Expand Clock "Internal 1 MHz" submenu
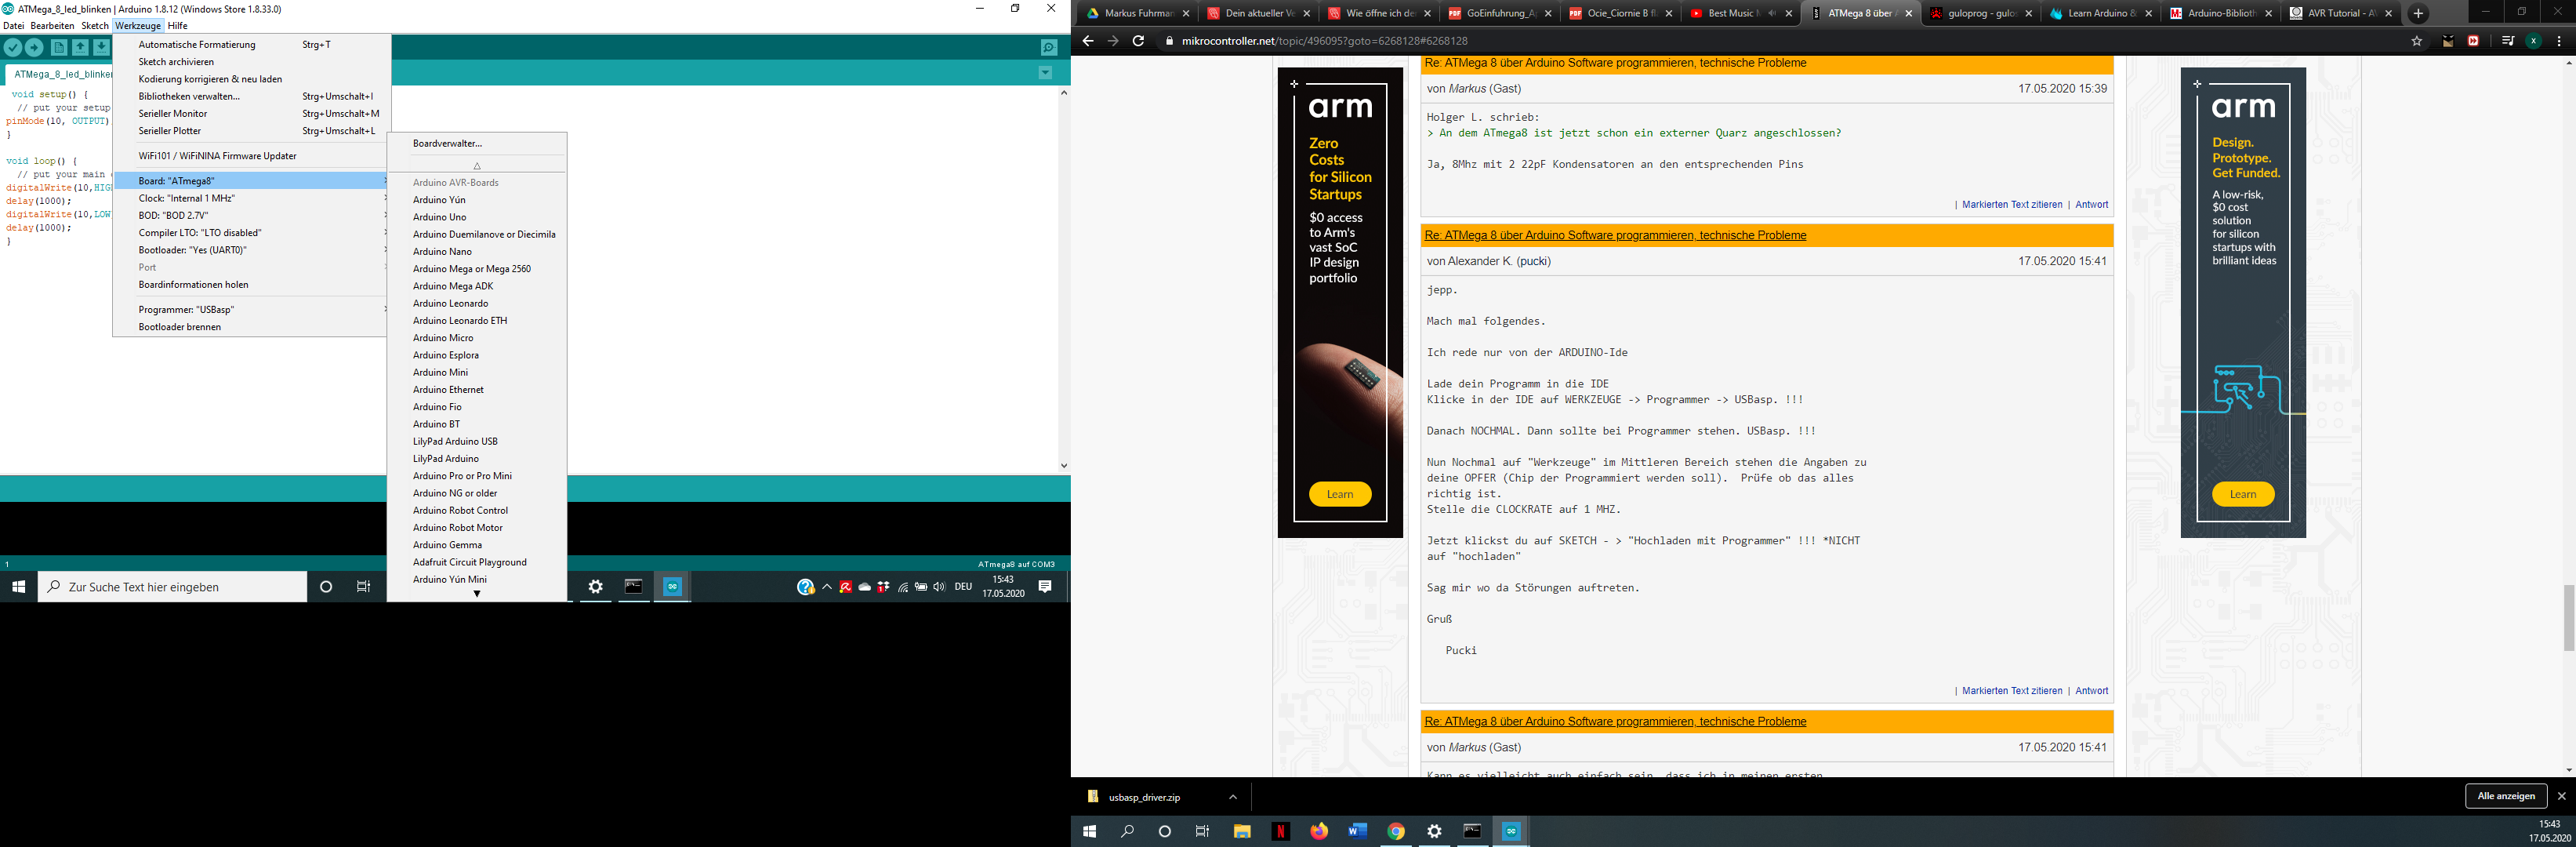This screenshot has height=847, width=2576. click(250, 198)
